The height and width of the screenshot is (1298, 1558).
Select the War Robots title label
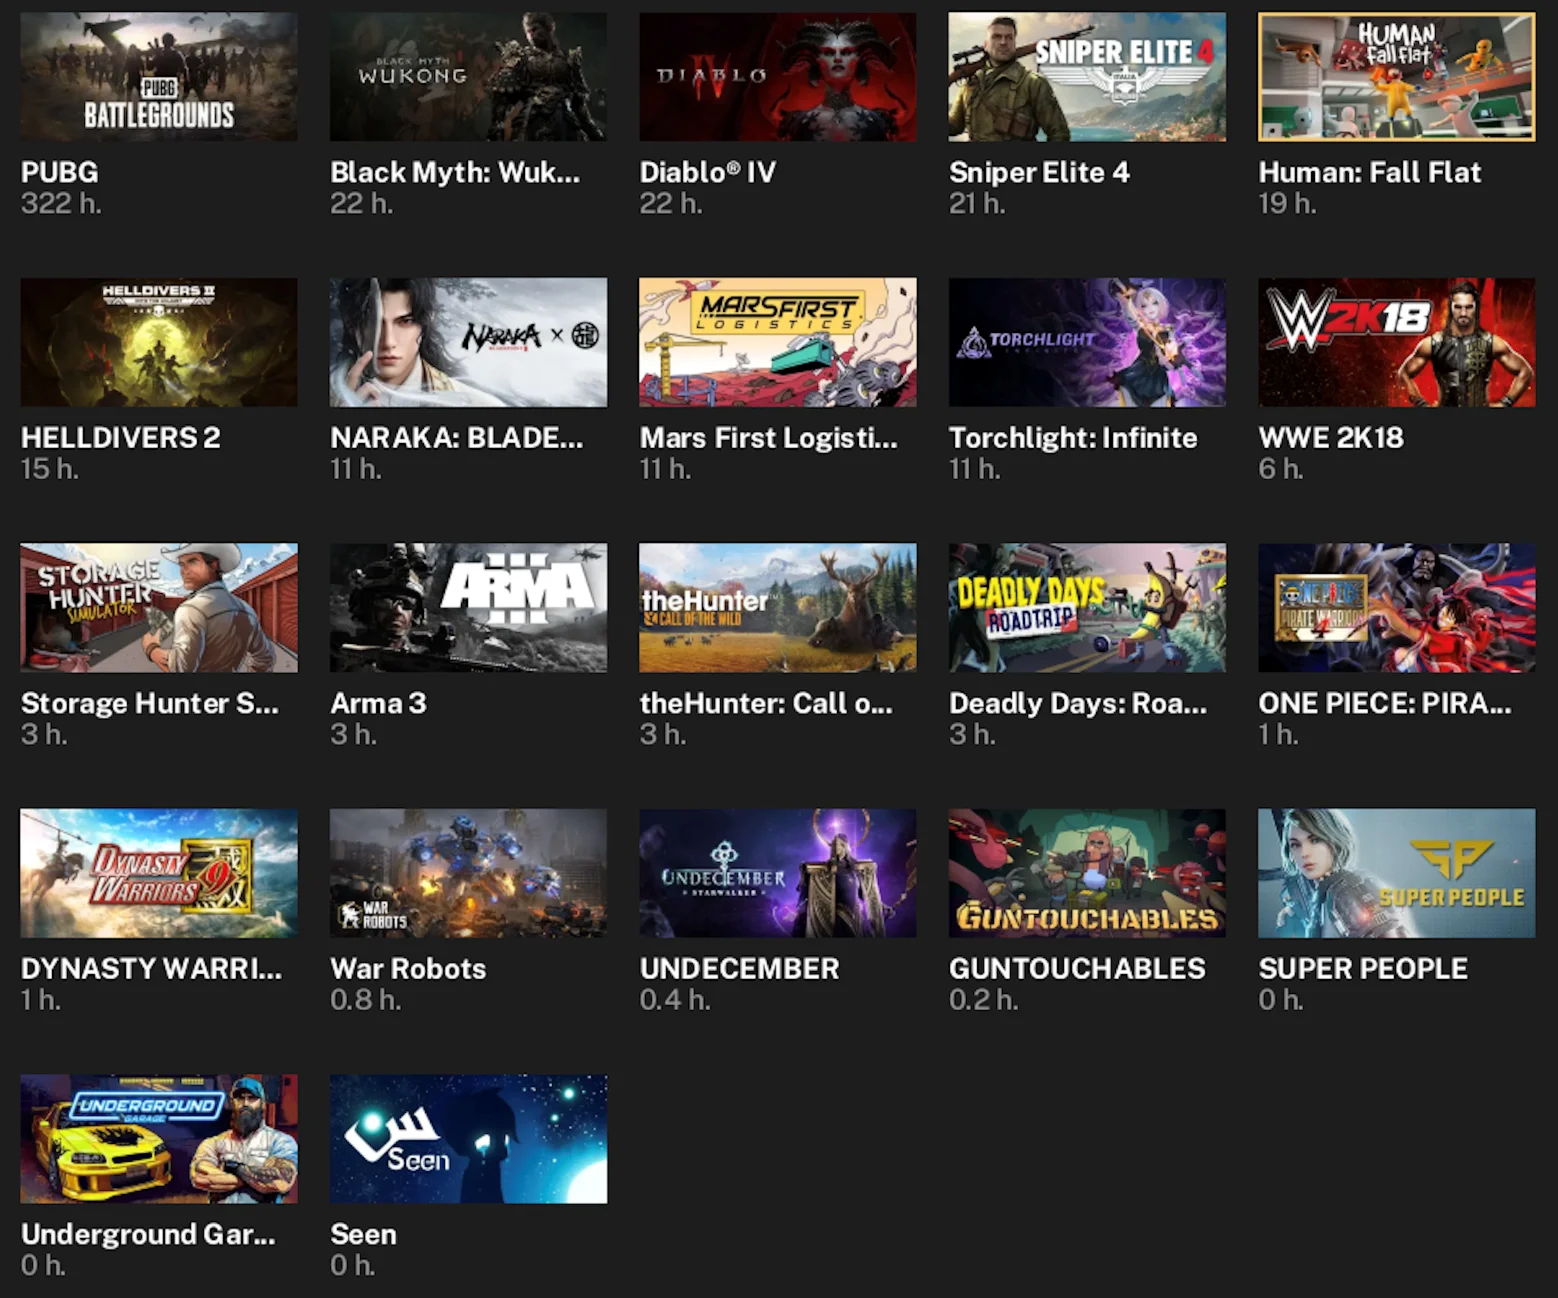pos(407,969)
